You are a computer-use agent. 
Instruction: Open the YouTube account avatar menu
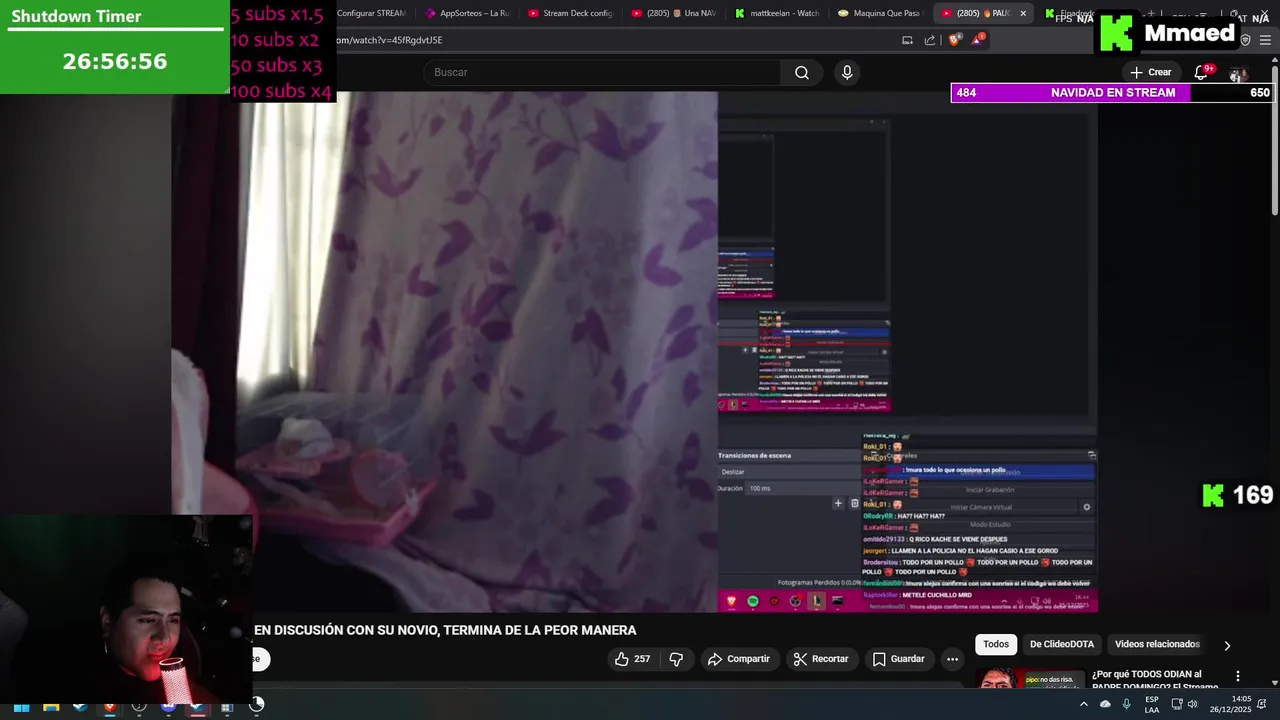click(x=1238, y=73)
